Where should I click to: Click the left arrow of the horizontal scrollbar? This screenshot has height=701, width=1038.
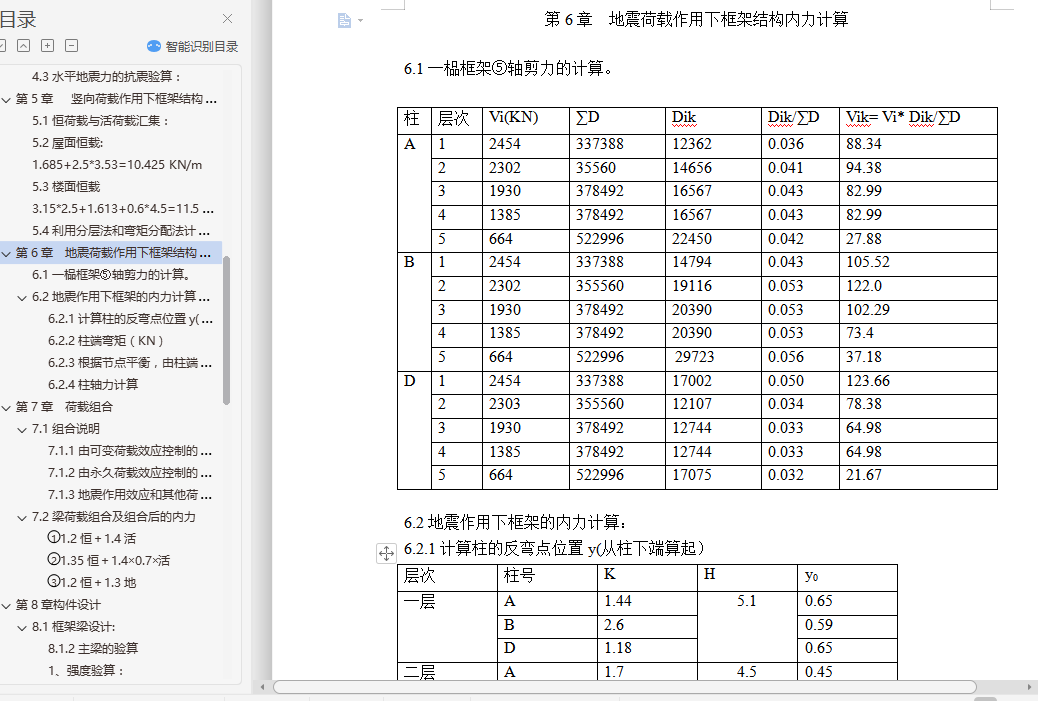[263, 687]
